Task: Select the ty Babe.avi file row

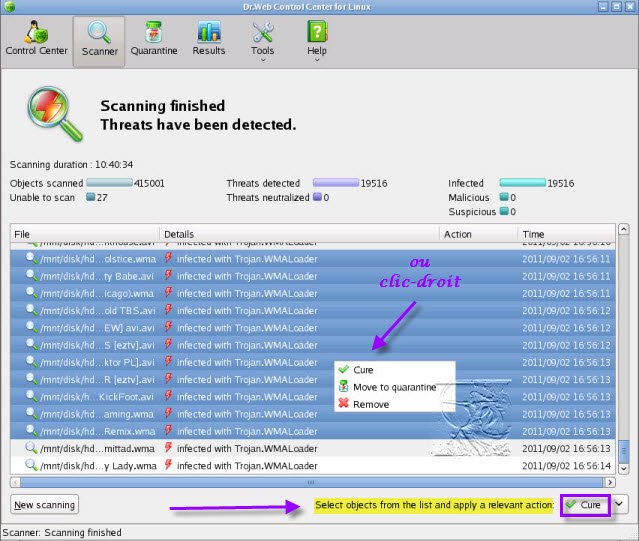Action: (313, 276)
